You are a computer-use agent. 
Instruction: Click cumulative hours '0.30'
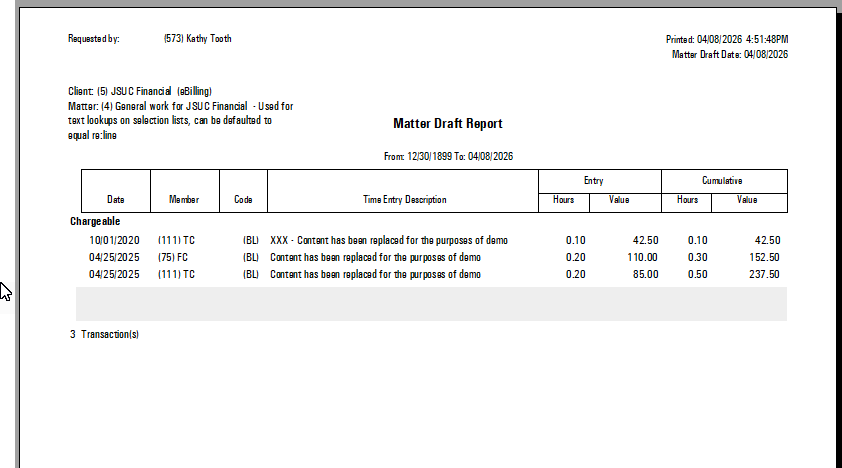698,258
